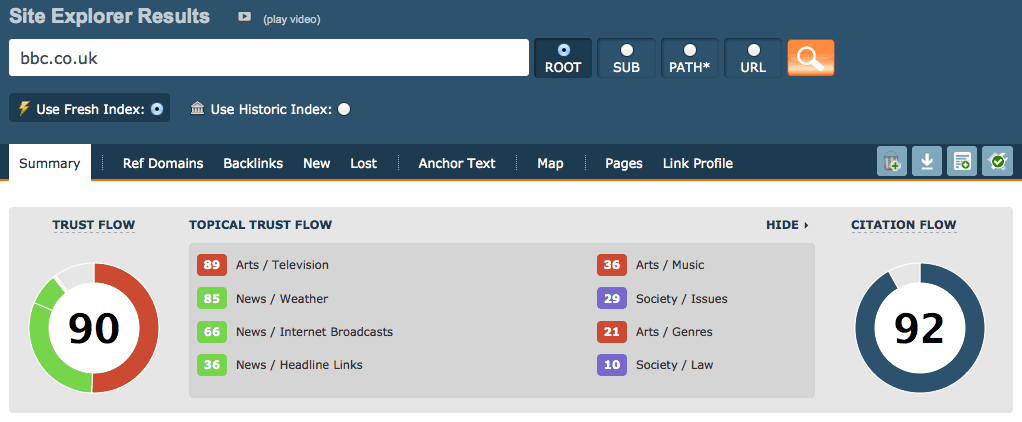Click the Historic Index building icon
1022x422 pixels.
(197, 108)
